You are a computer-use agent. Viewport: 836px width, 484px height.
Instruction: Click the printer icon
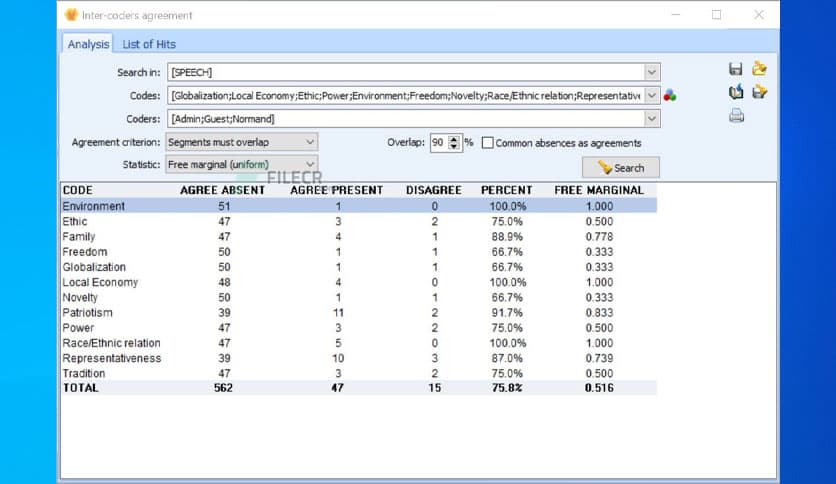736,115
